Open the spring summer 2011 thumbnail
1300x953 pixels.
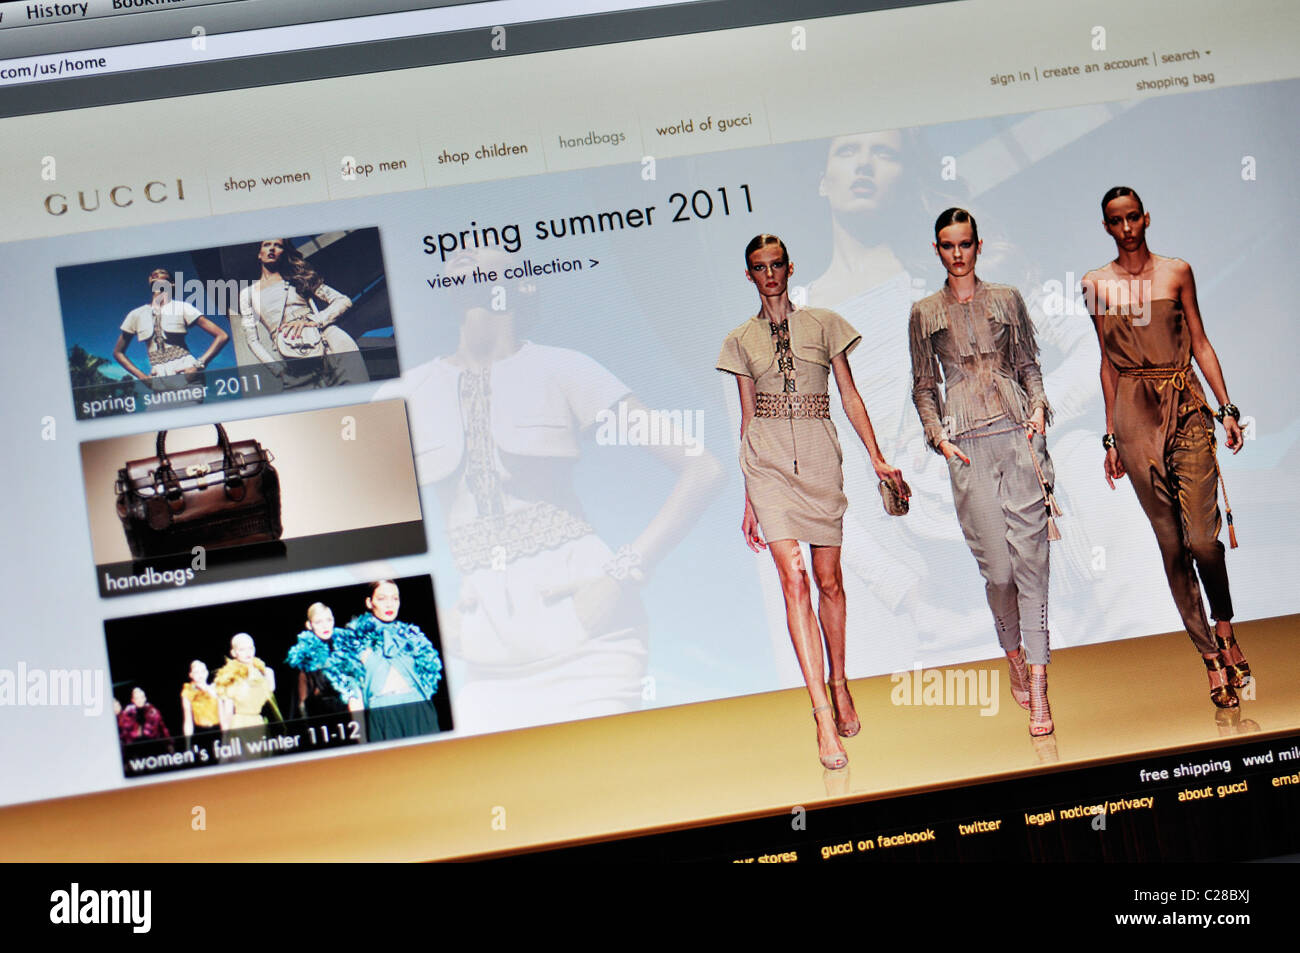point(228,322)
